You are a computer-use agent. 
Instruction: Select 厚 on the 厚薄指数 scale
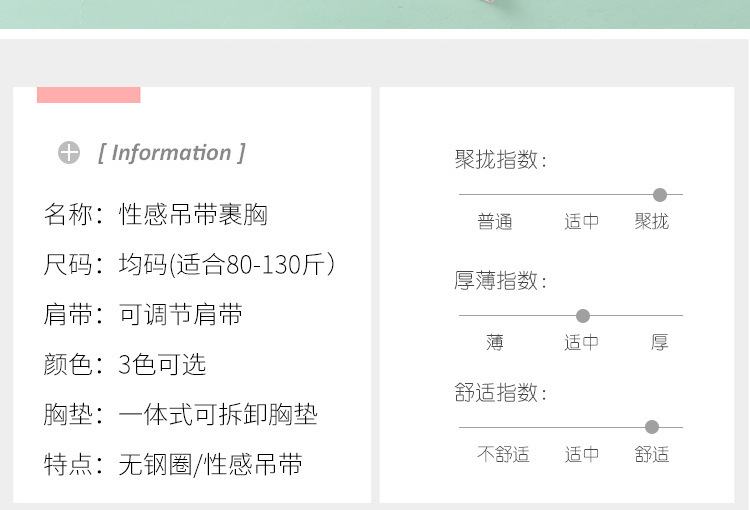click(x=660, y=343)
